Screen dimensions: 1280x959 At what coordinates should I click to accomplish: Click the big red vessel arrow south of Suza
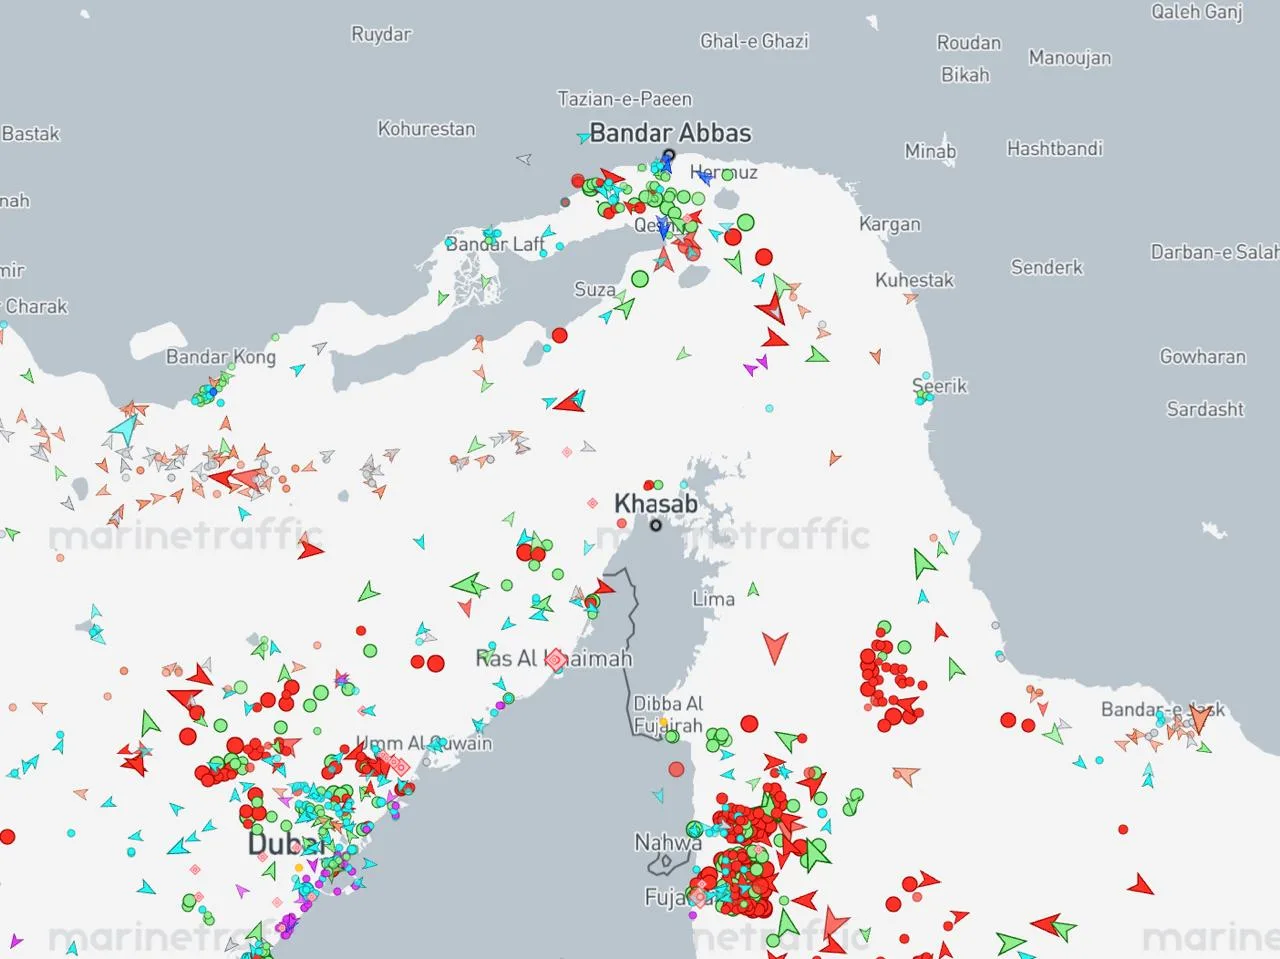pos(570,402)
